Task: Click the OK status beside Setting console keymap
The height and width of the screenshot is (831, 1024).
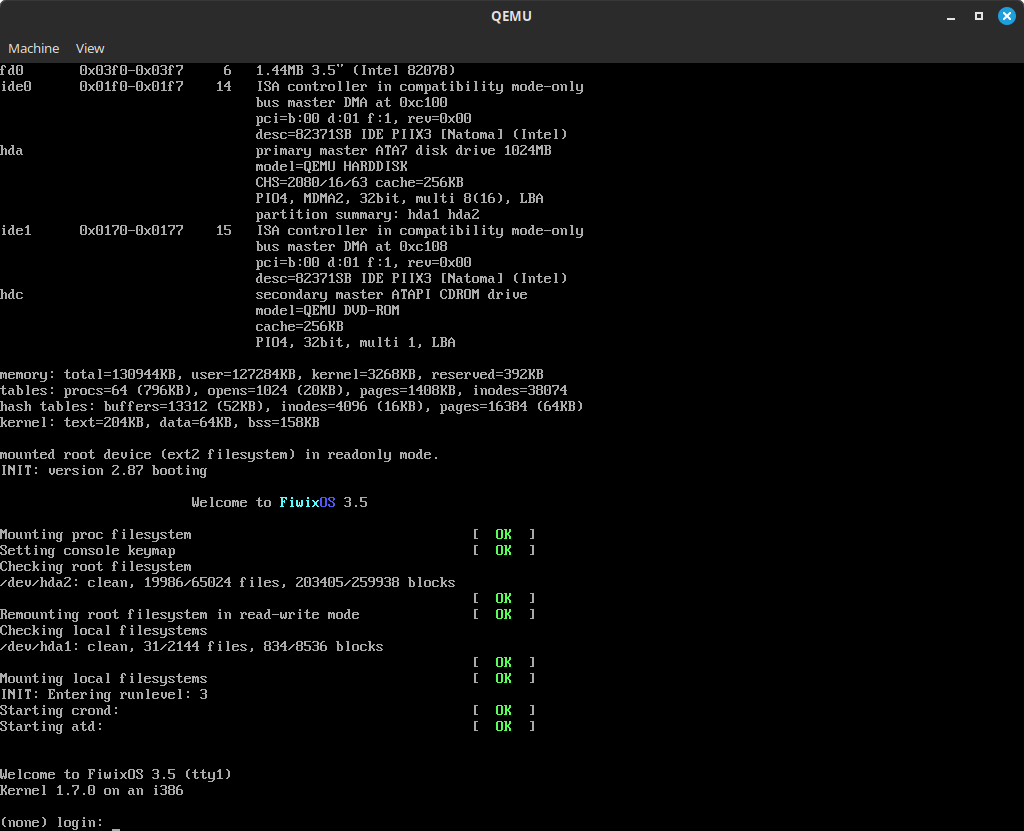Action: click(x=503, y=550)
